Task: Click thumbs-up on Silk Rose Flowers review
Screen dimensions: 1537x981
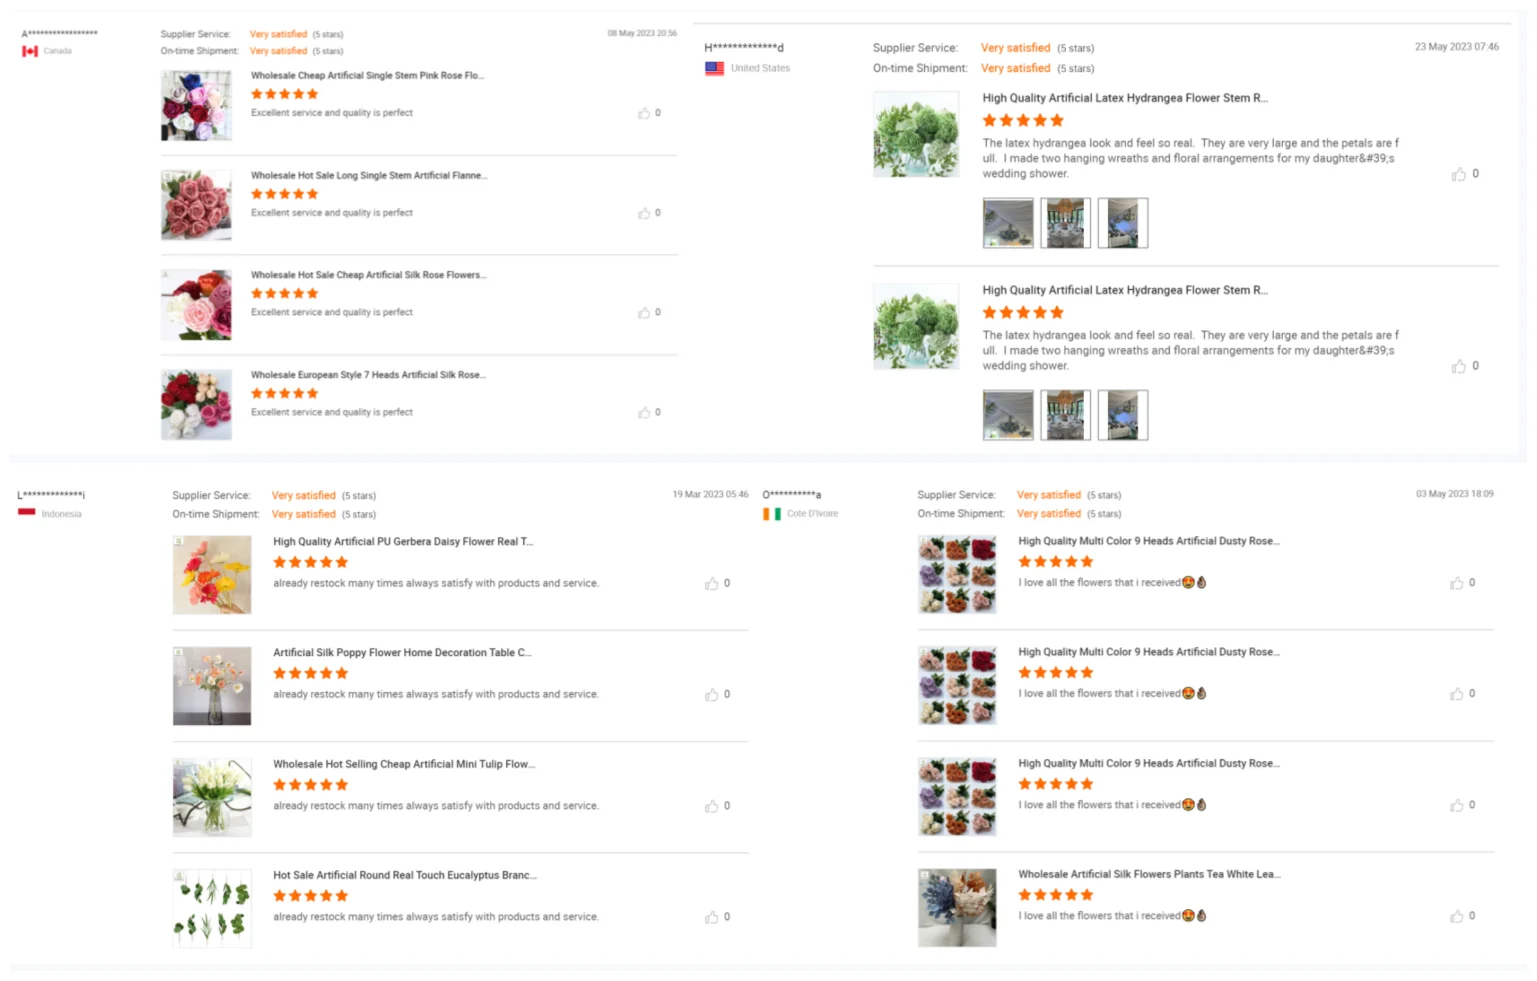Action: click(644, 313)
